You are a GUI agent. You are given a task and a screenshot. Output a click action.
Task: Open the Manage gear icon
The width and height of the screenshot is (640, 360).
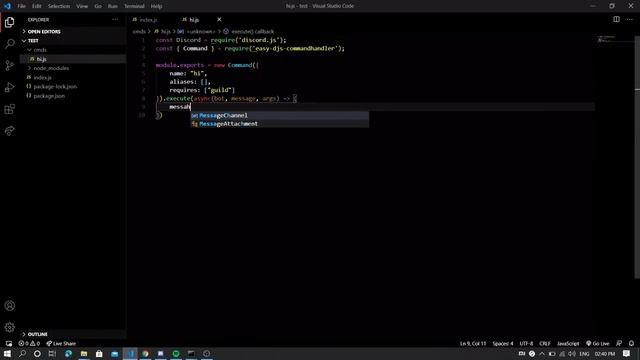coord(10,327)
